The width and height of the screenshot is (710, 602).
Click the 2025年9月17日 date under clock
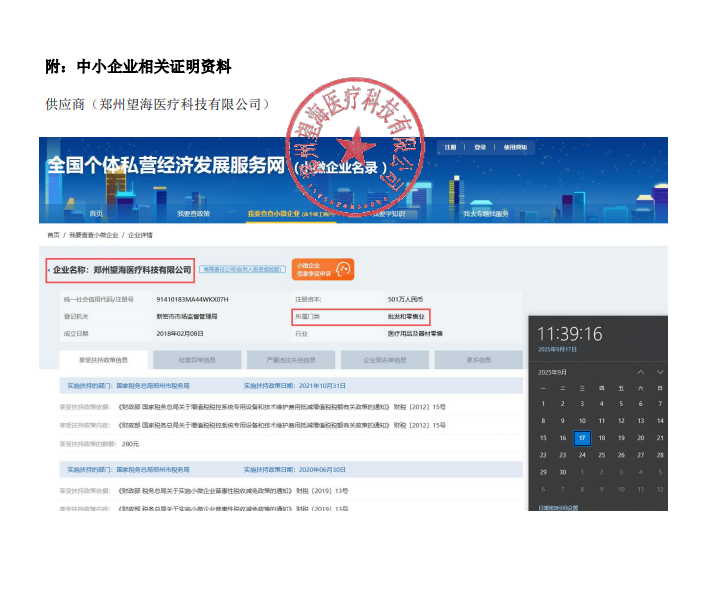click(x=557, y=349)
